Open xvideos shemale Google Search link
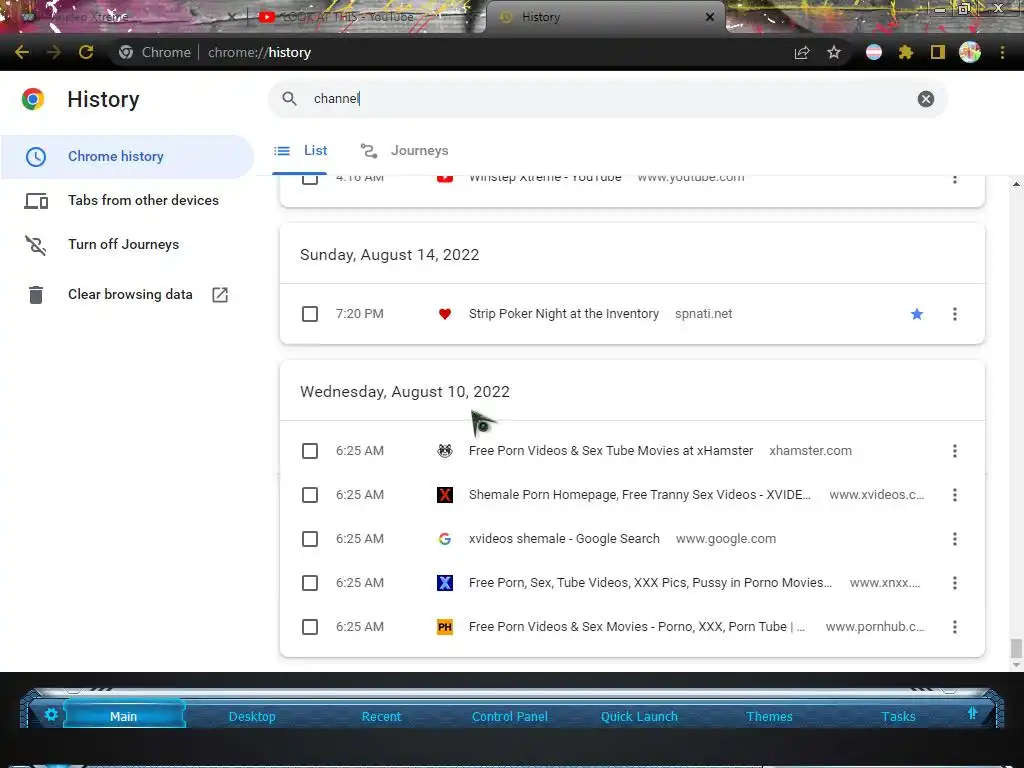Screen dimensions: 1024x768 pyautogui.click(x=564, y=539)
